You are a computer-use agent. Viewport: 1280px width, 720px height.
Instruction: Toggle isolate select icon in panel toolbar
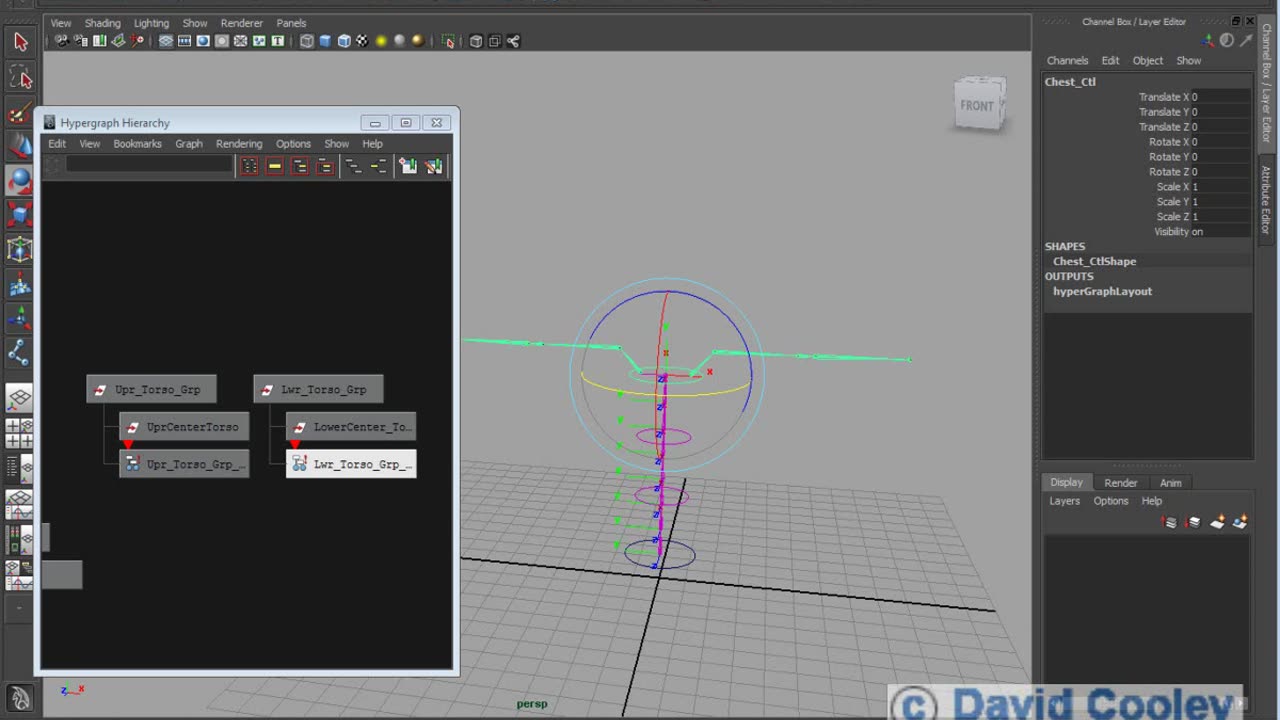[x=448, y=41]
